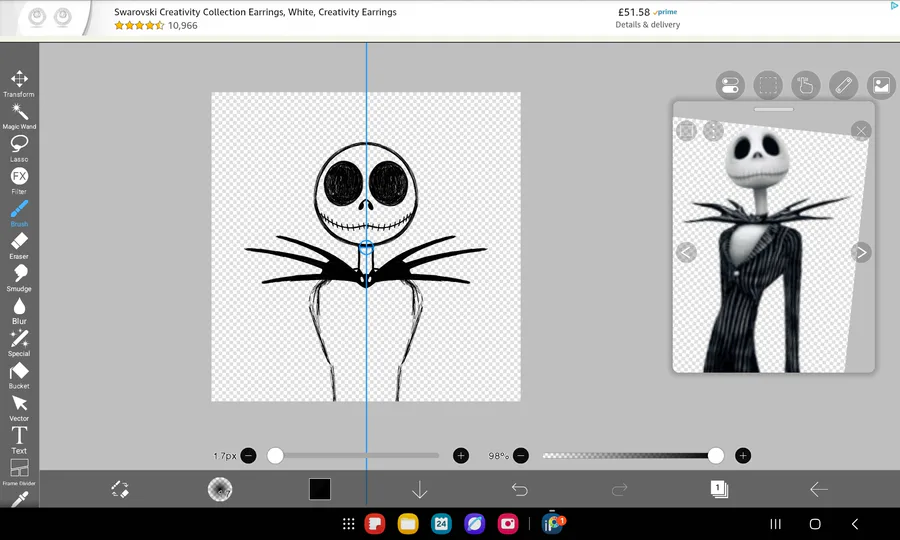Decrease opacity with minus button

(521, 456)
